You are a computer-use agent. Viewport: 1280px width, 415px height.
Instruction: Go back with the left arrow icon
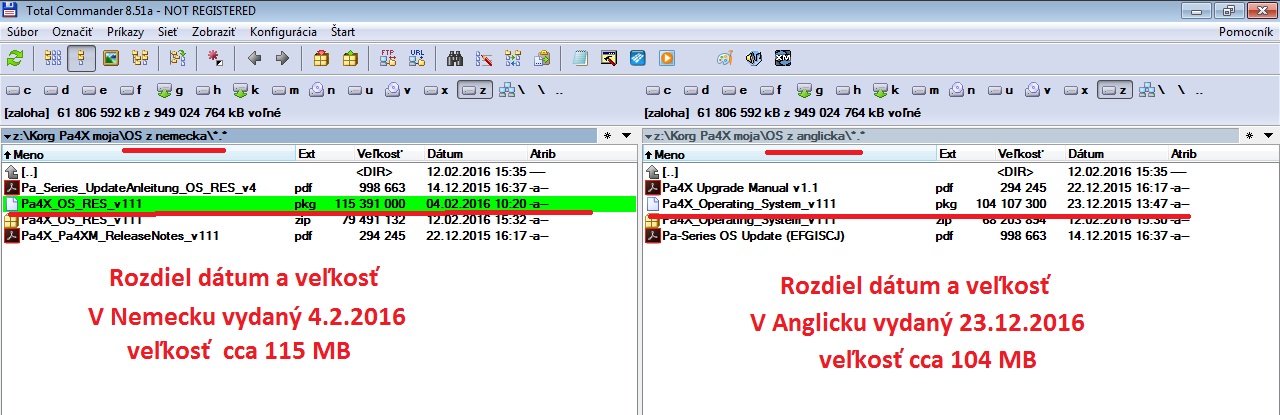[x=254, y=58]
